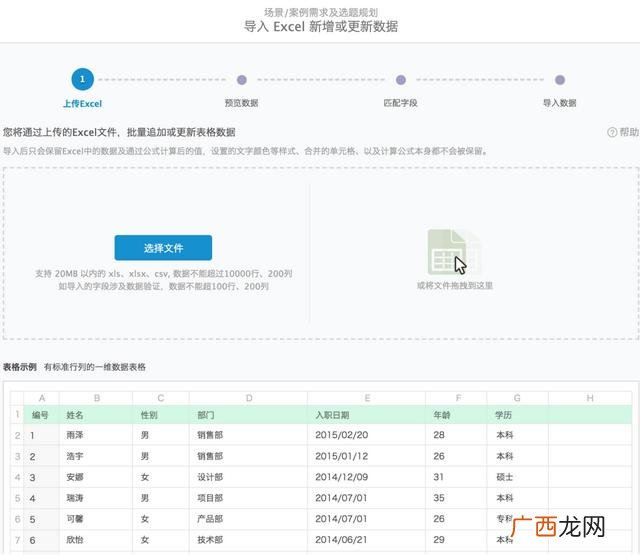Image resolution: width=640 pixels, height=555 pixels.
Task: Click the 年龄 header cell
Action: [x=456, y=415]
